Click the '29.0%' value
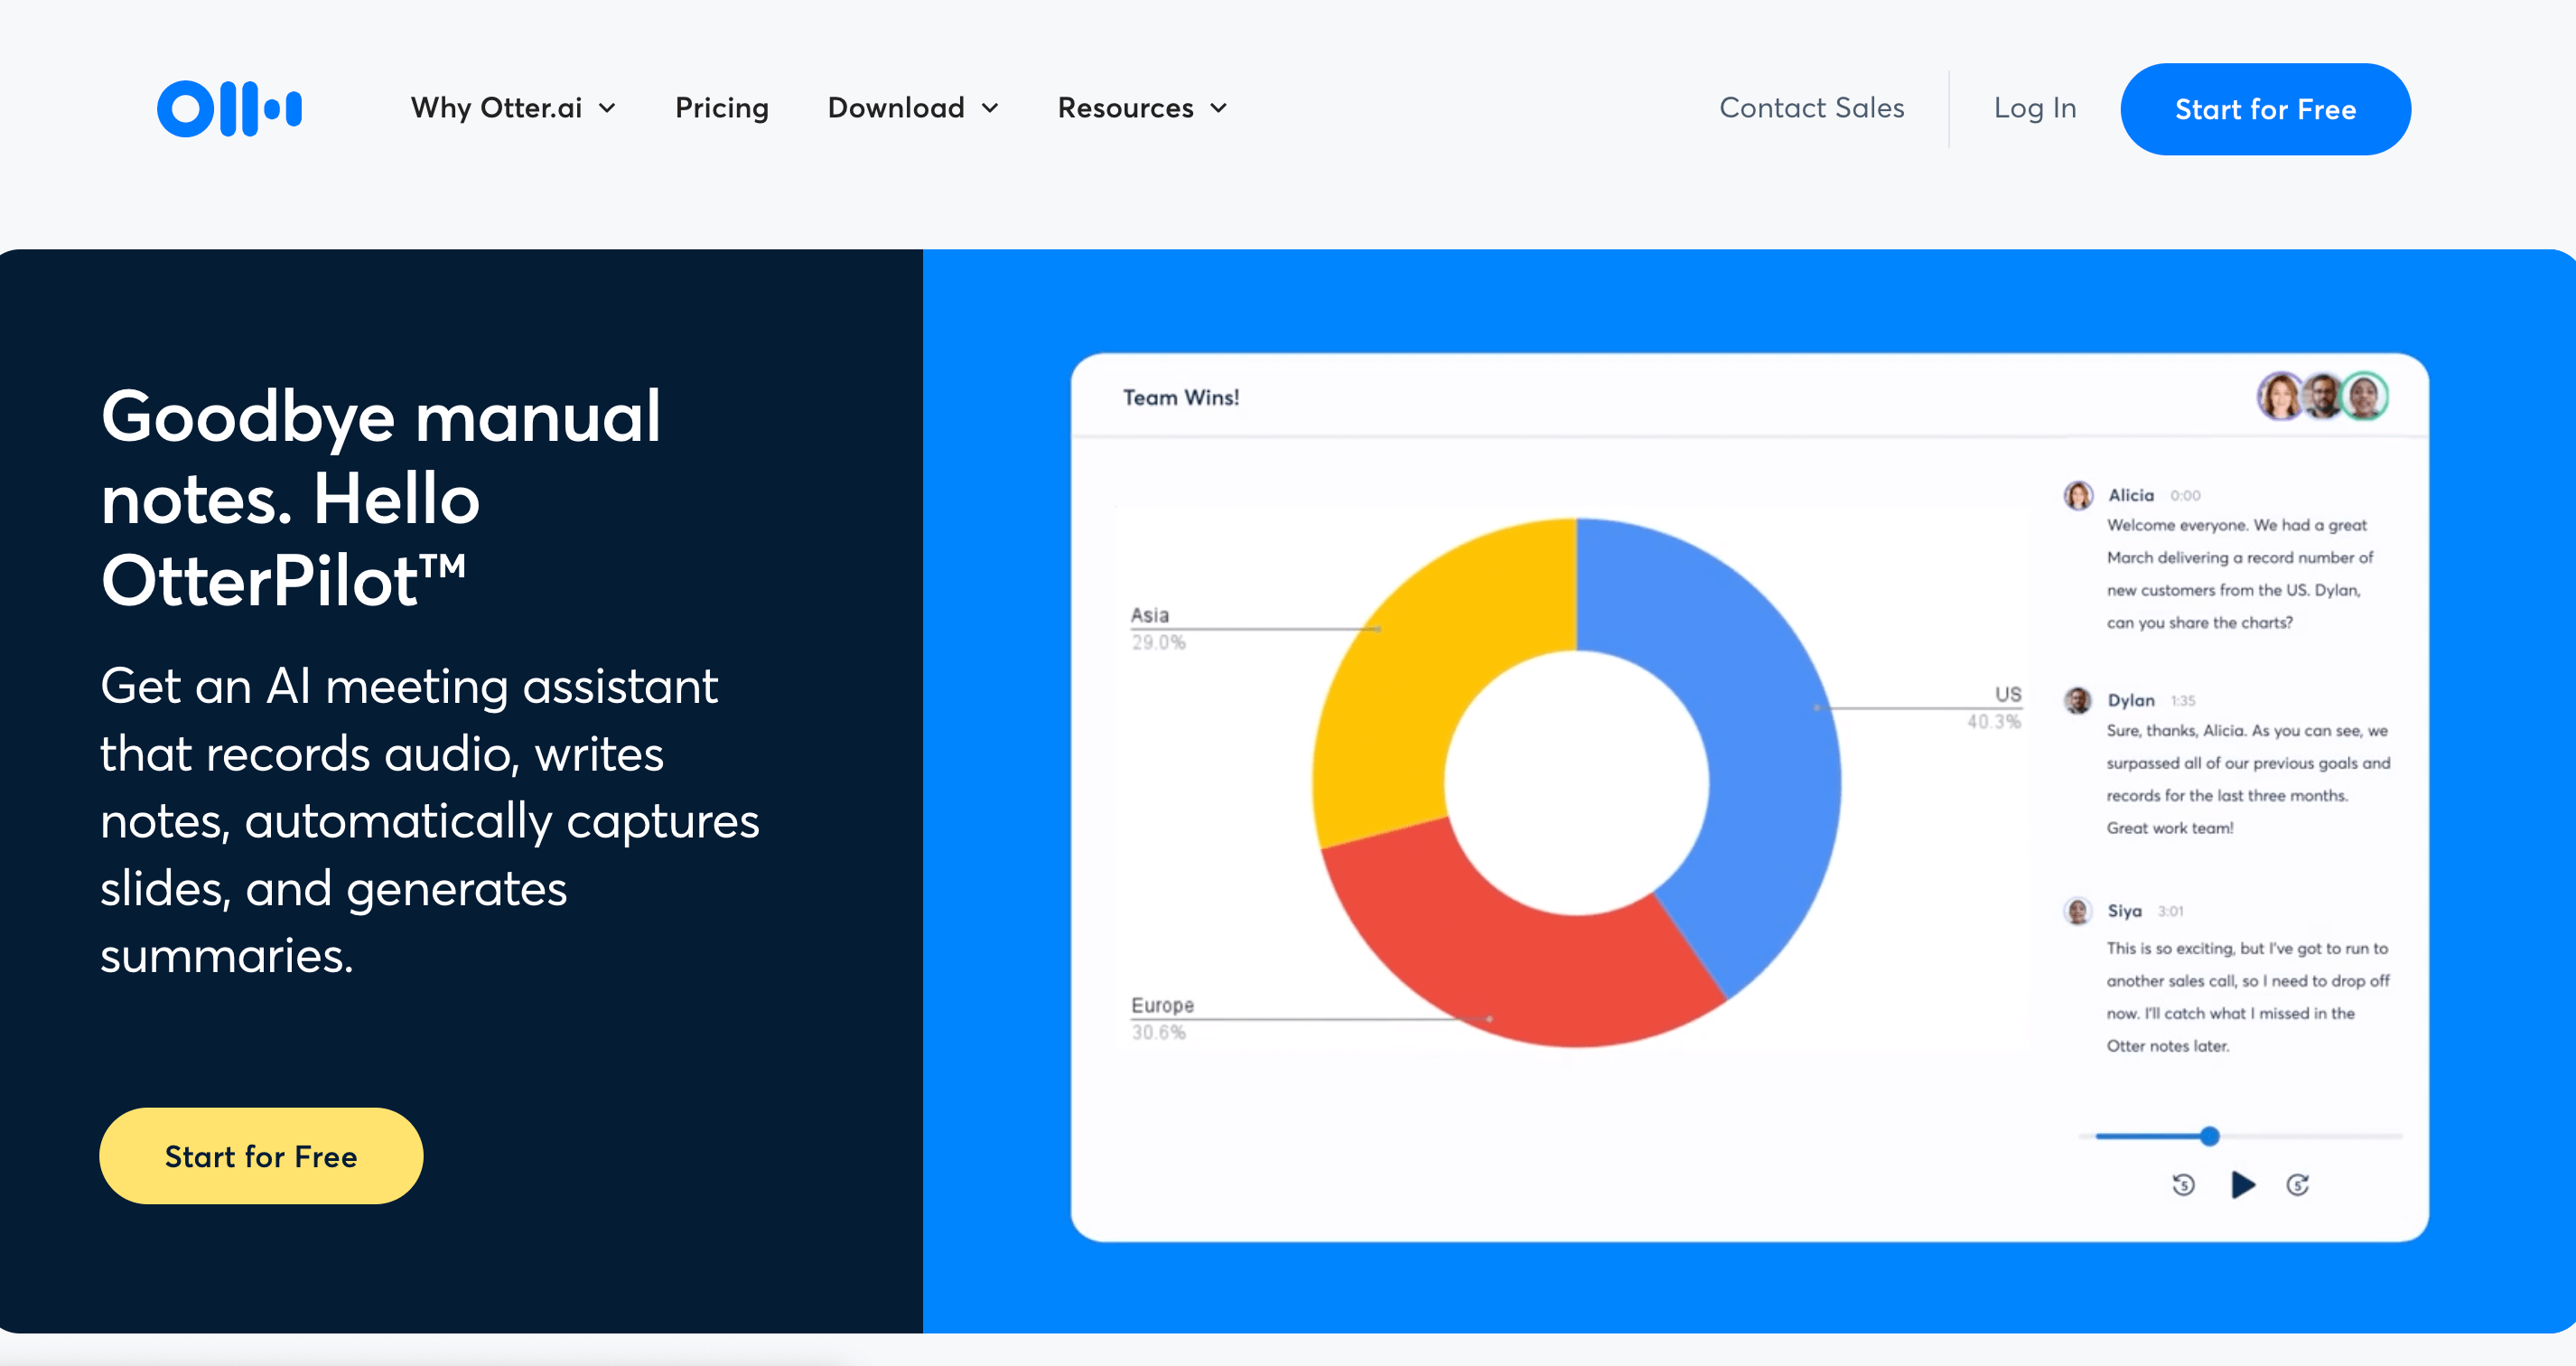The image size is (2576, 1366). [1158, 642]
